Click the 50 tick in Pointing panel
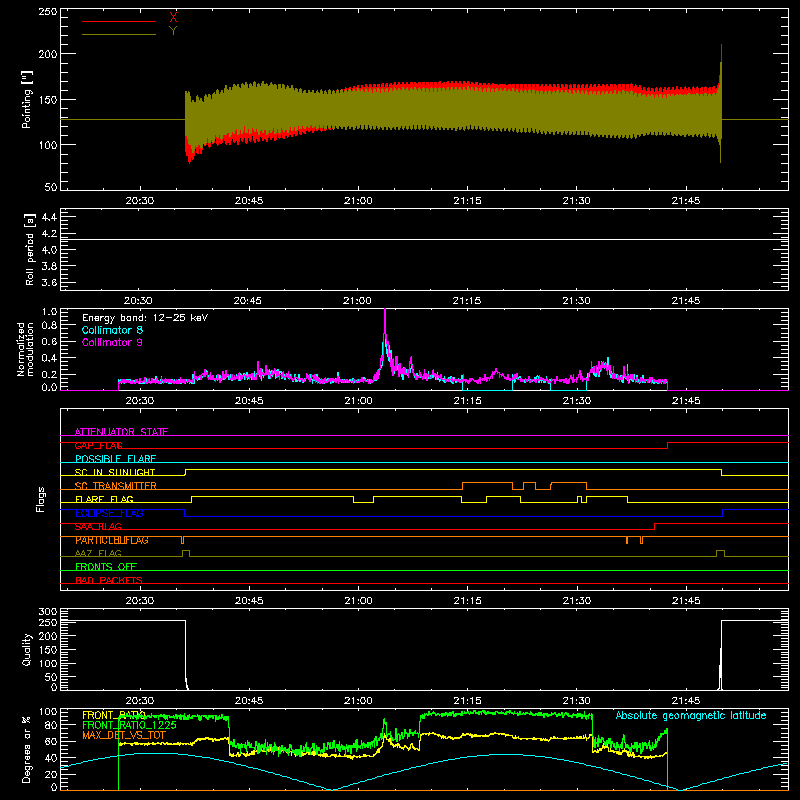 pos(51,187)
